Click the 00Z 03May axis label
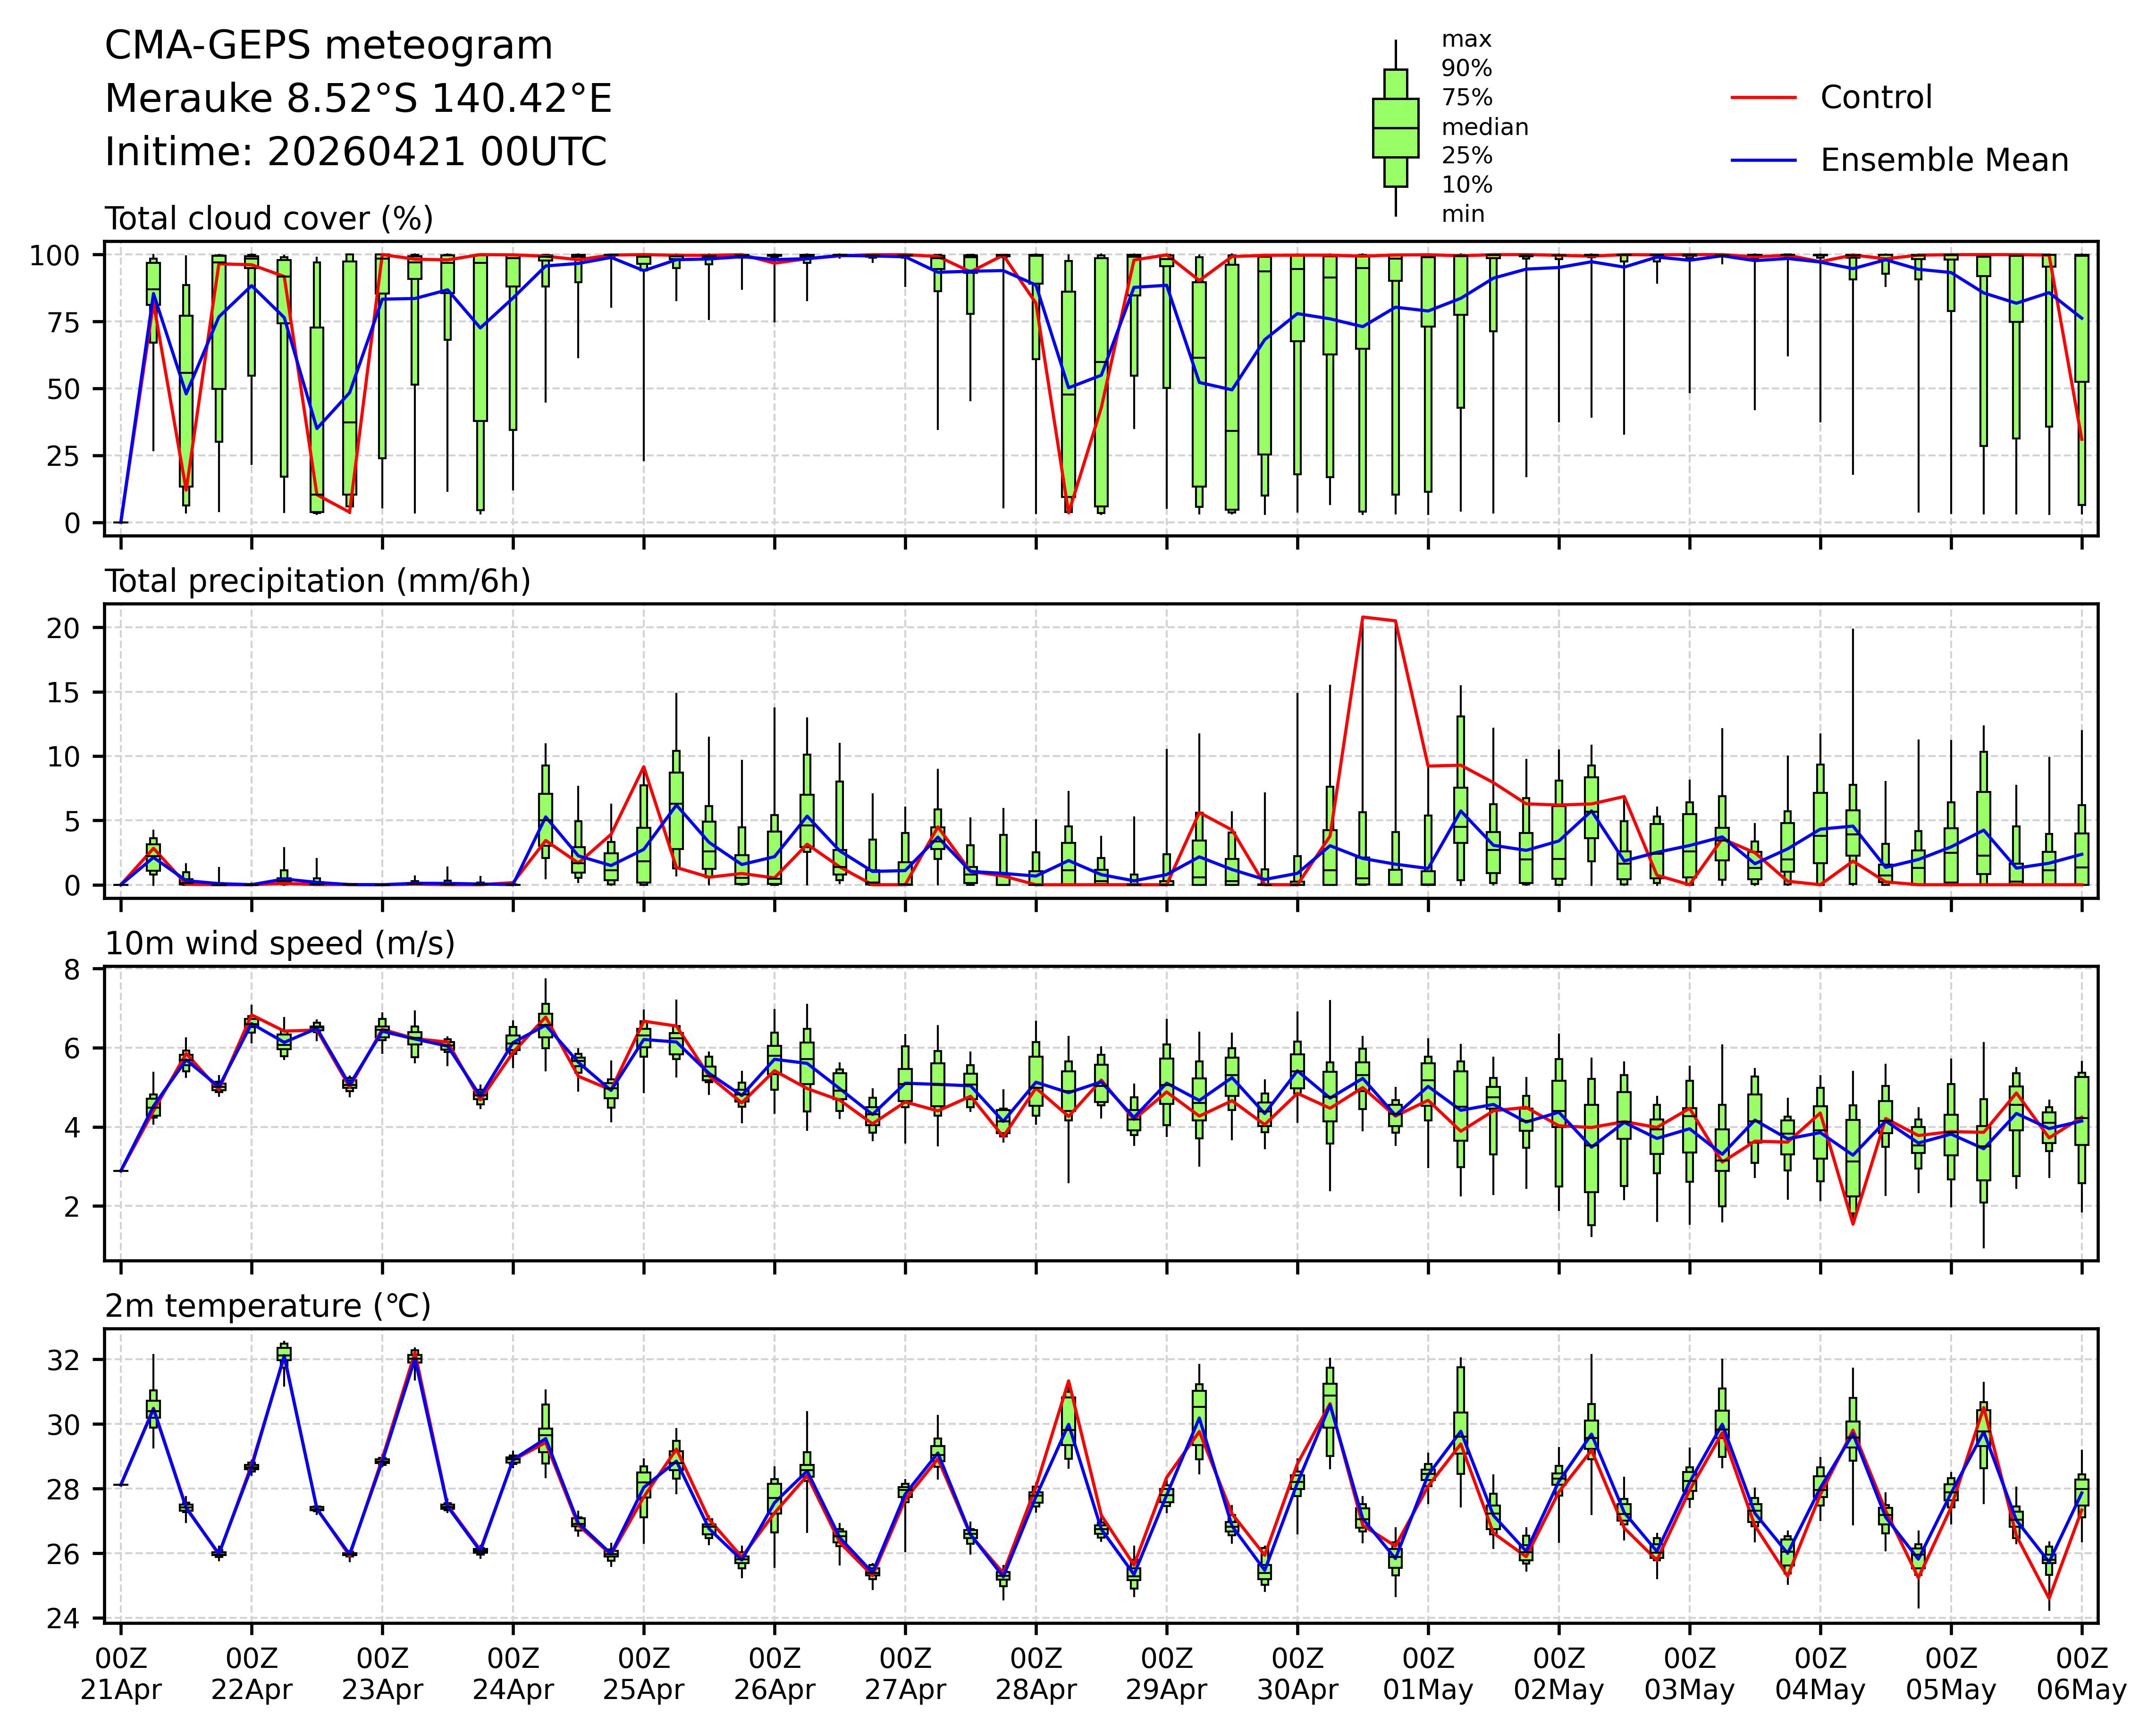This screenshot has height=1733, width=2156. tap(1689, 1674)
